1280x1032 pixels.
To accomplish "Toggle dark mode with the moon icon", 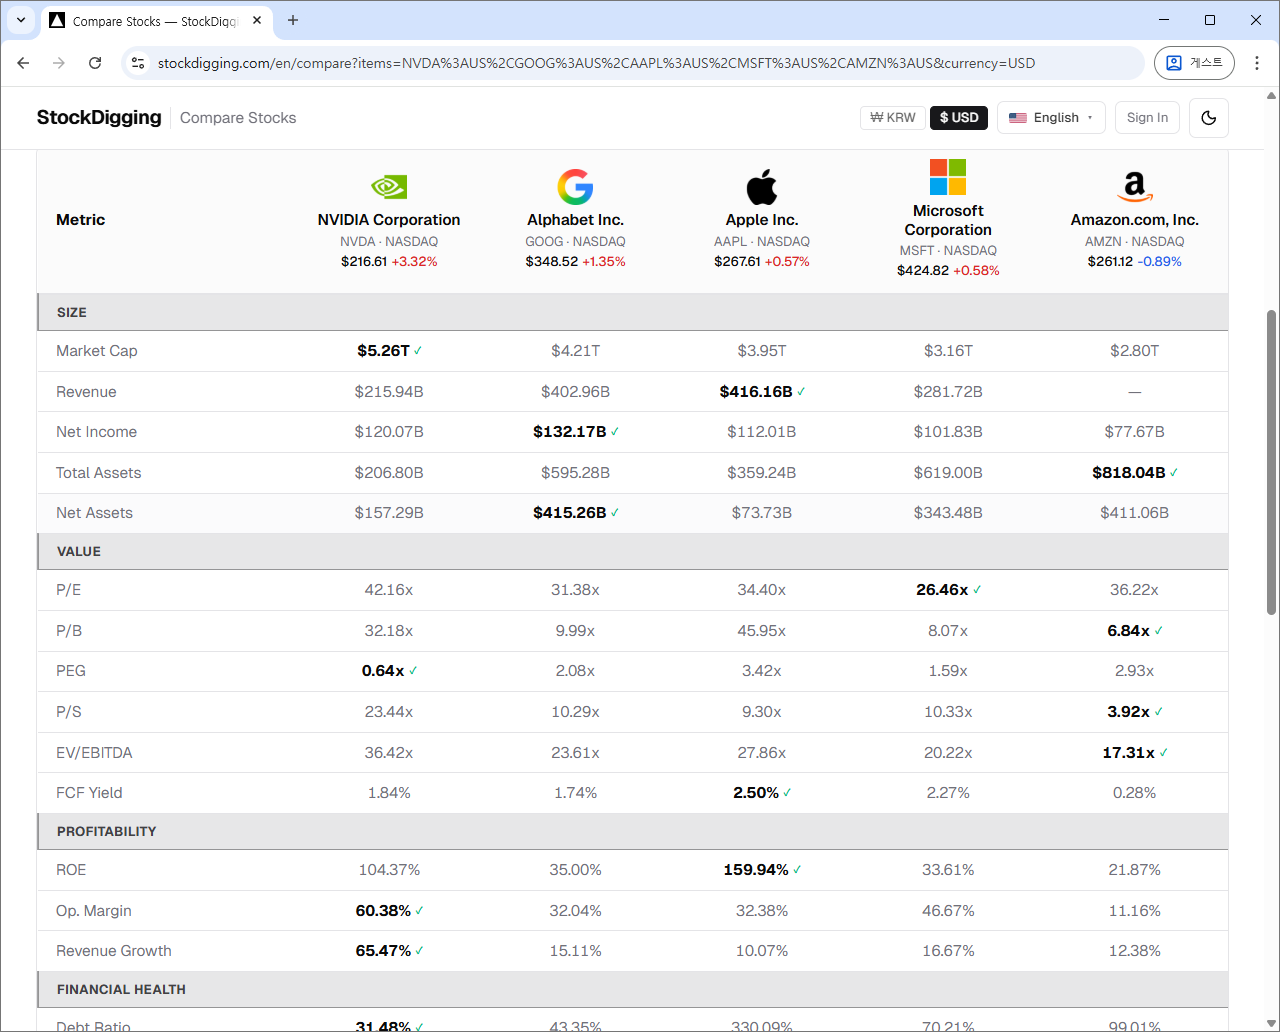I will [1209, 118].
